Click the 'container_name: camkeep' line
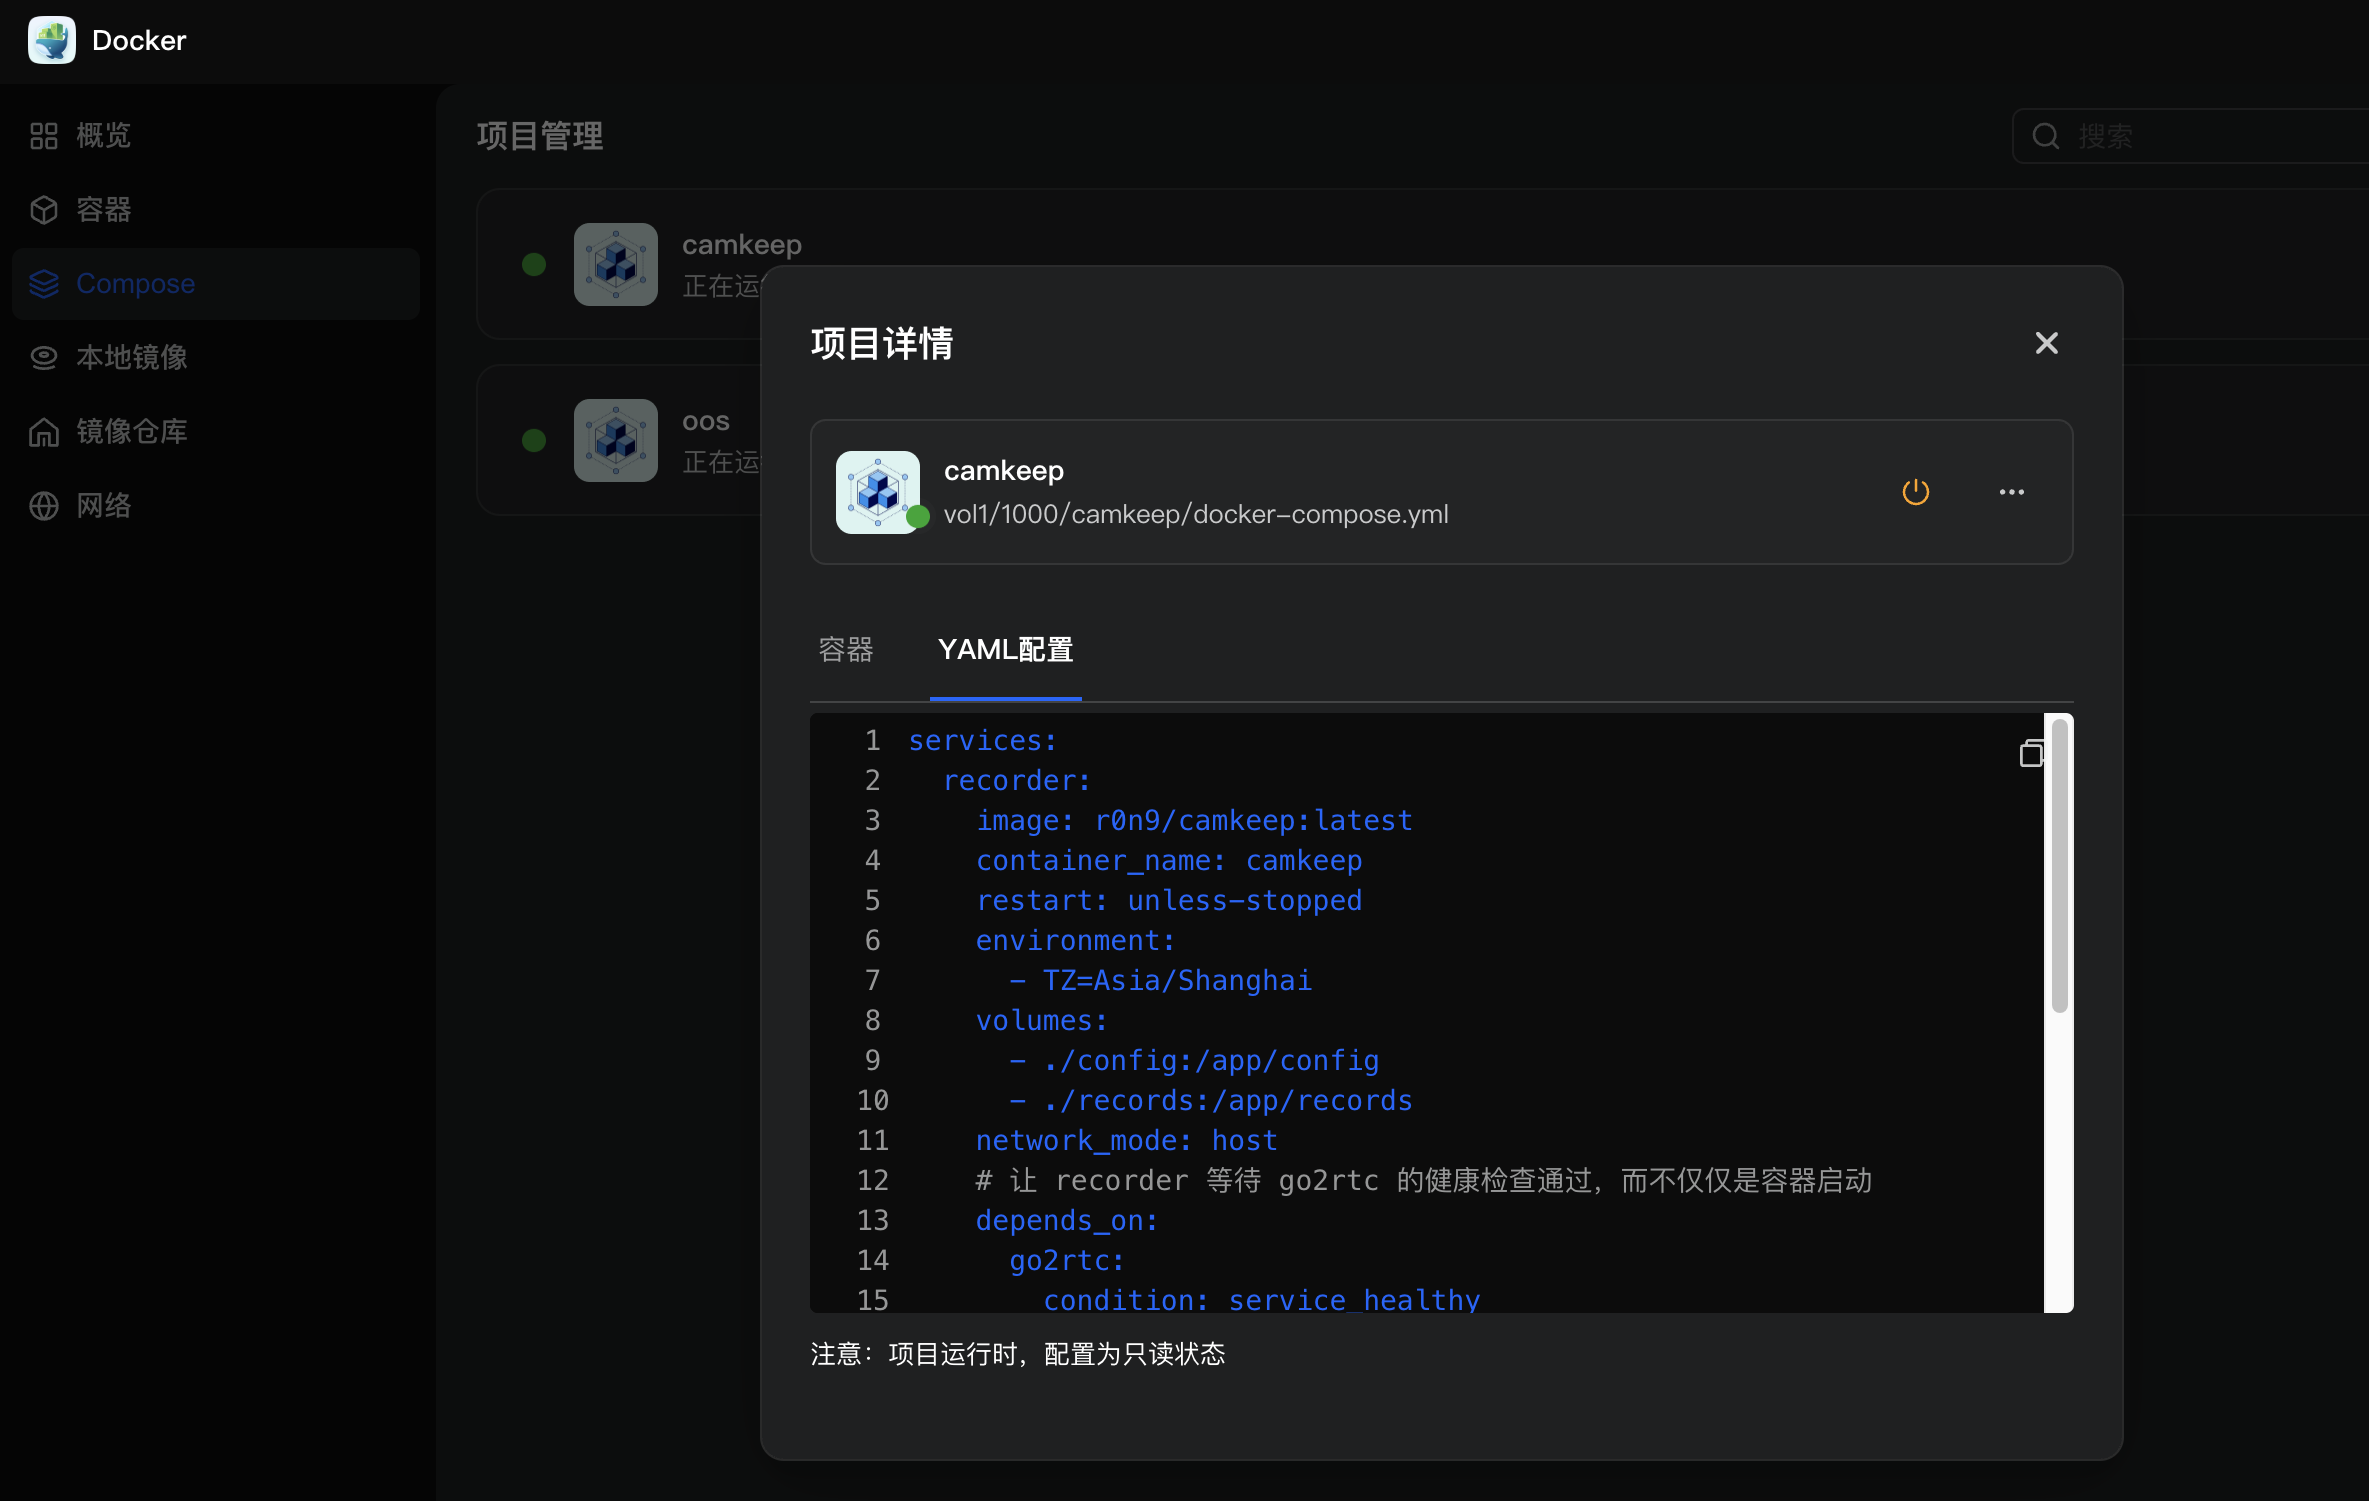This screenshot has width=2369, height=1501. (1169, 860)
